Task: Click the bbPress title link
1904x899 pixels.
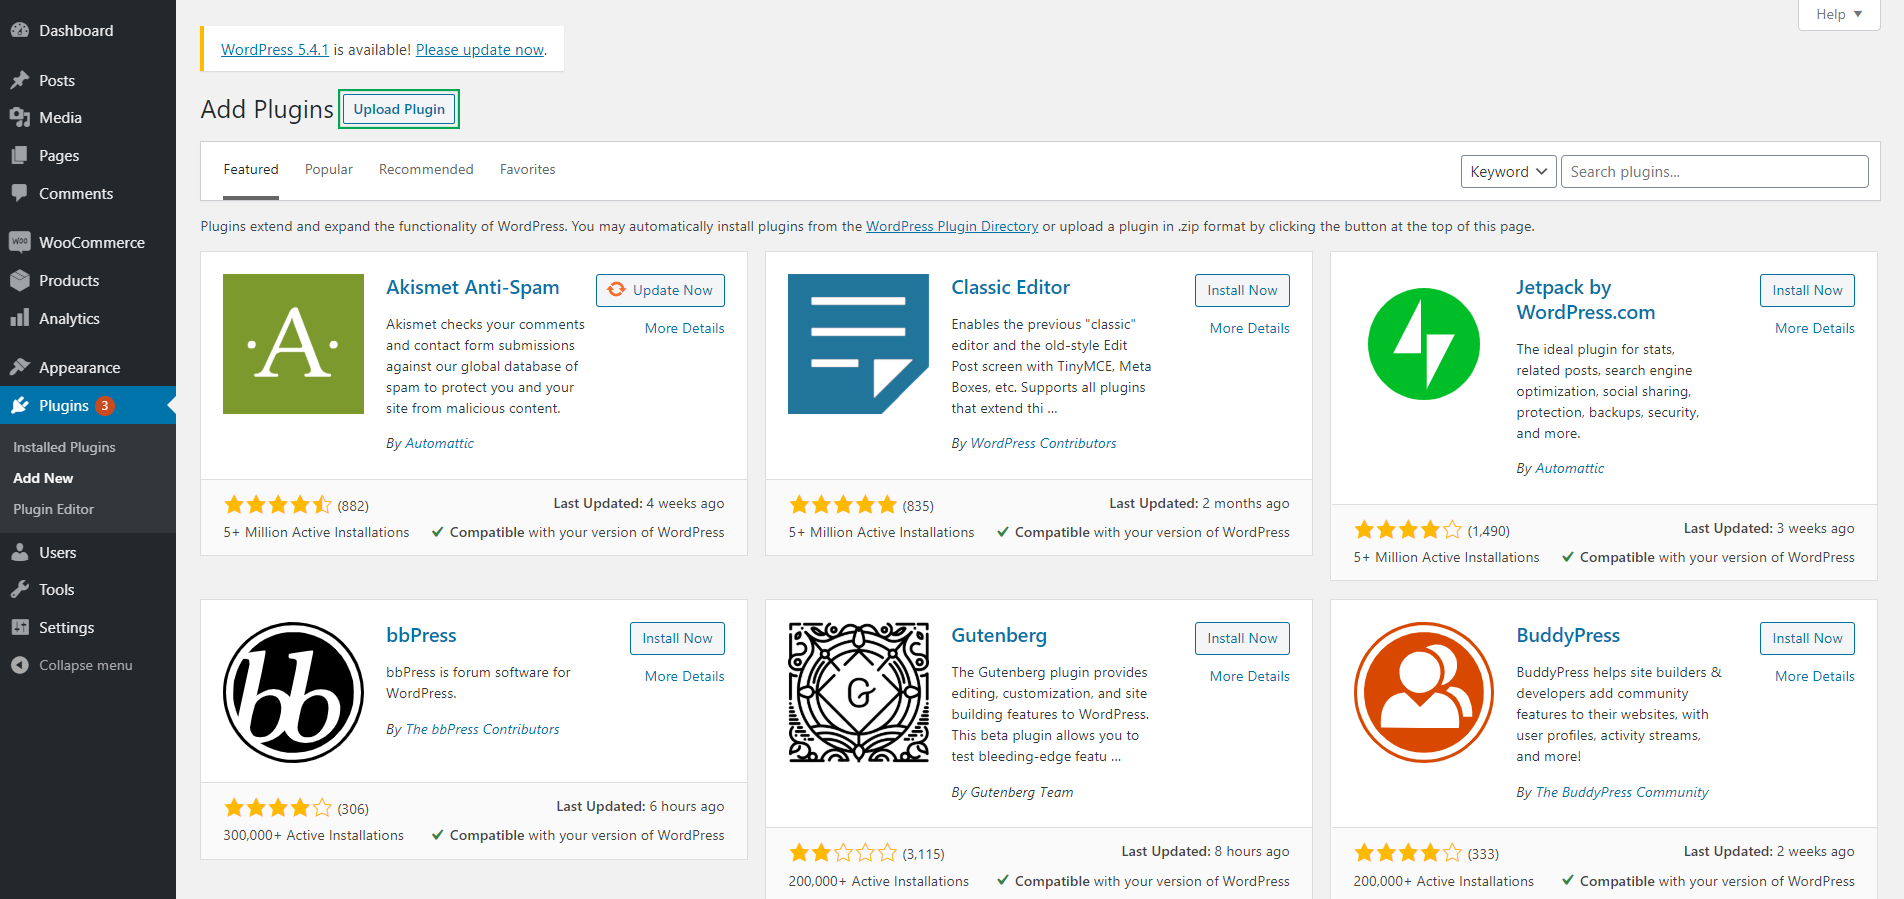Action: [x=421, y=635]
